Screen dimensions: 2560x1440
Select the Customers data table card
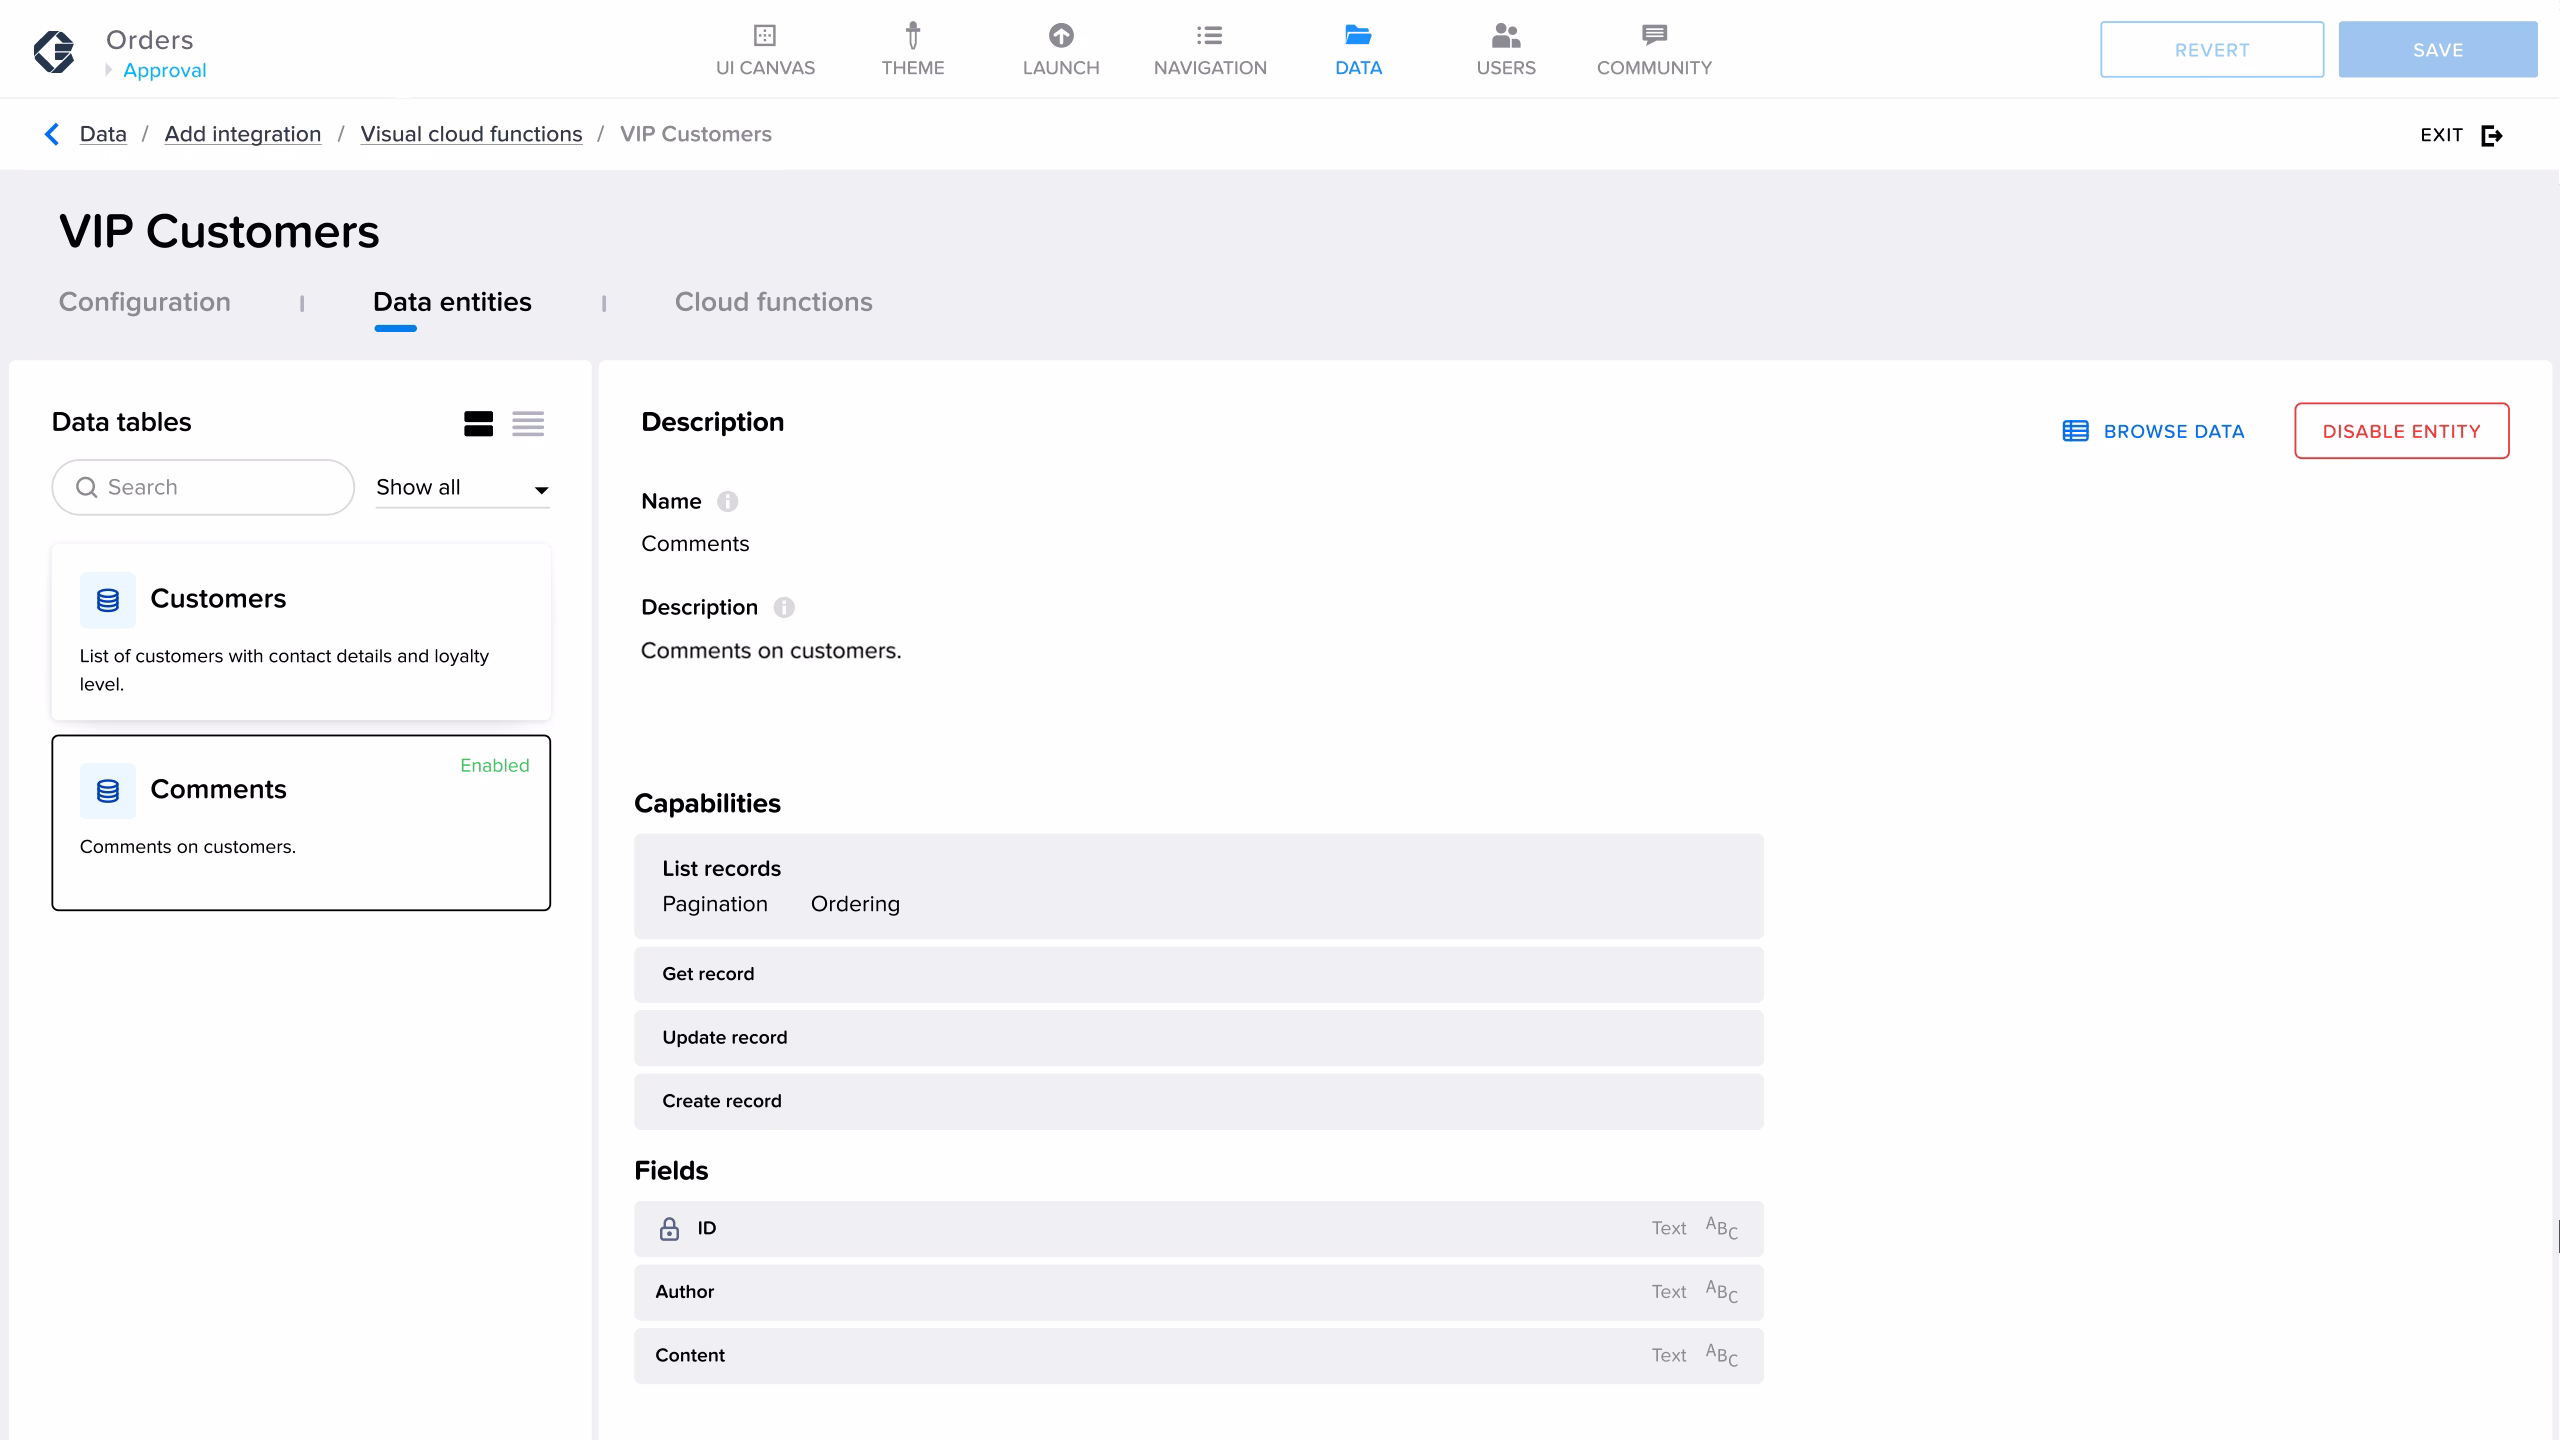300,632
